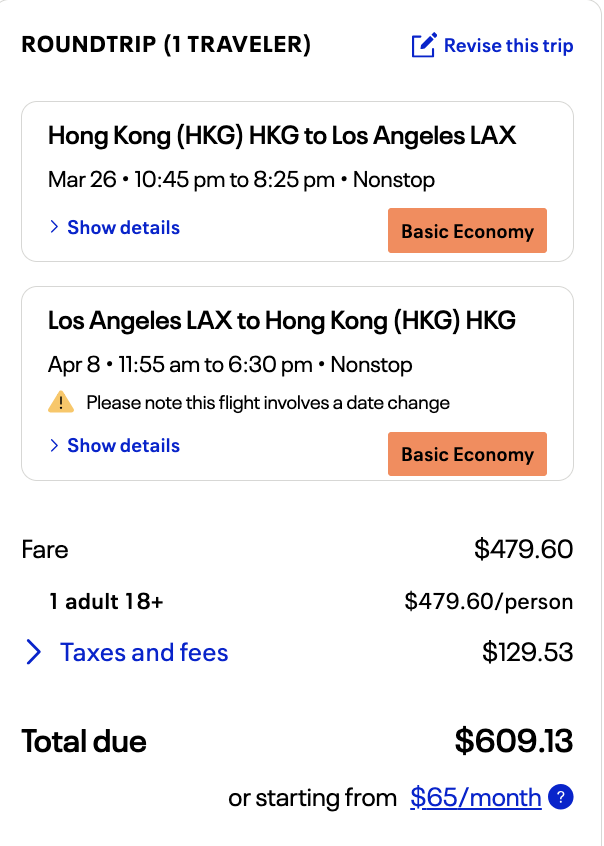
Task: Click the $609.13 total due amount
Action: (x=513, y=741)
